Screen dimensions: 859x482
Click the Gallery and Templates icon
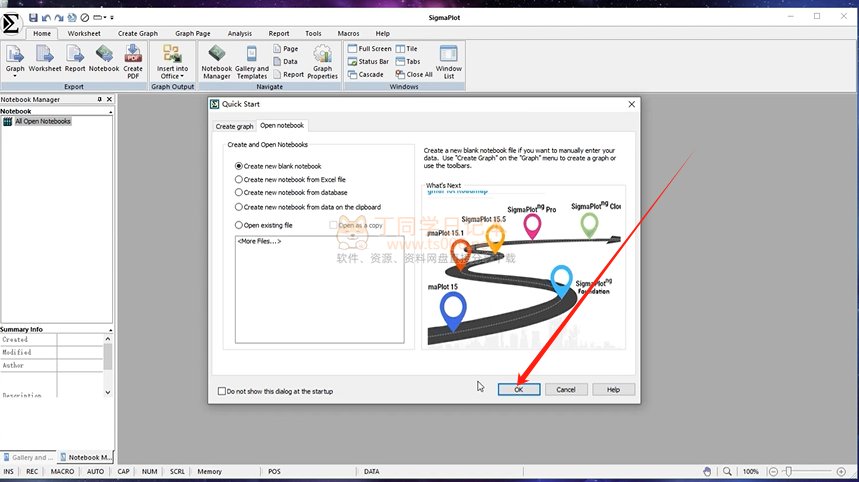pyautogui.click(x=251, y=60)
